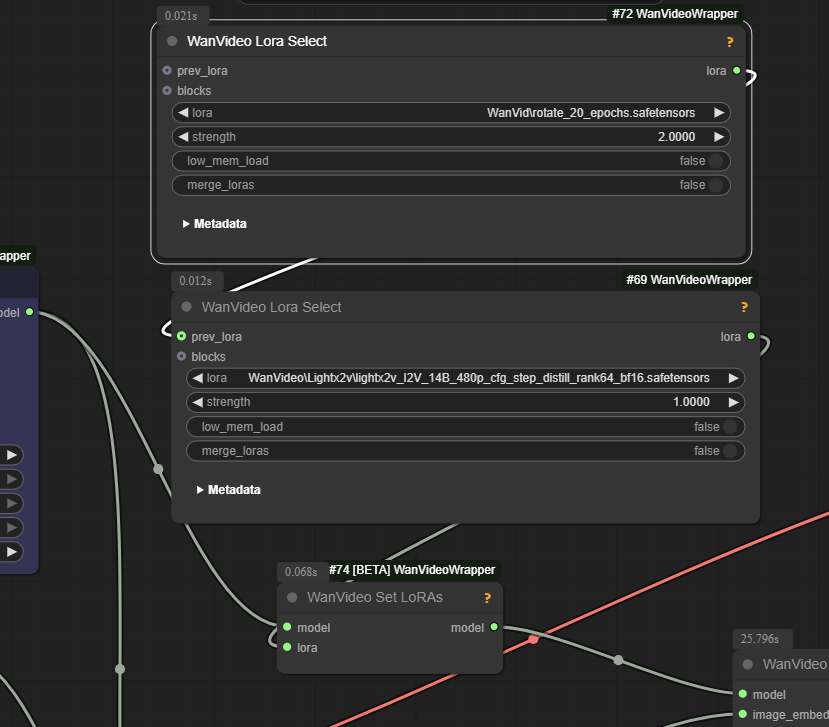This screenshot has width=829, height=727.
Task: Open help for node #69 Lora Select
Action: (744, 307)
